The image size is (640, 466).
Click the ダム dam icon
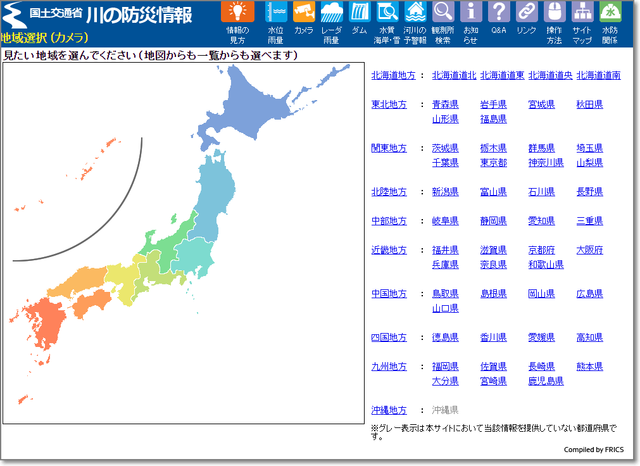[359, 13]
